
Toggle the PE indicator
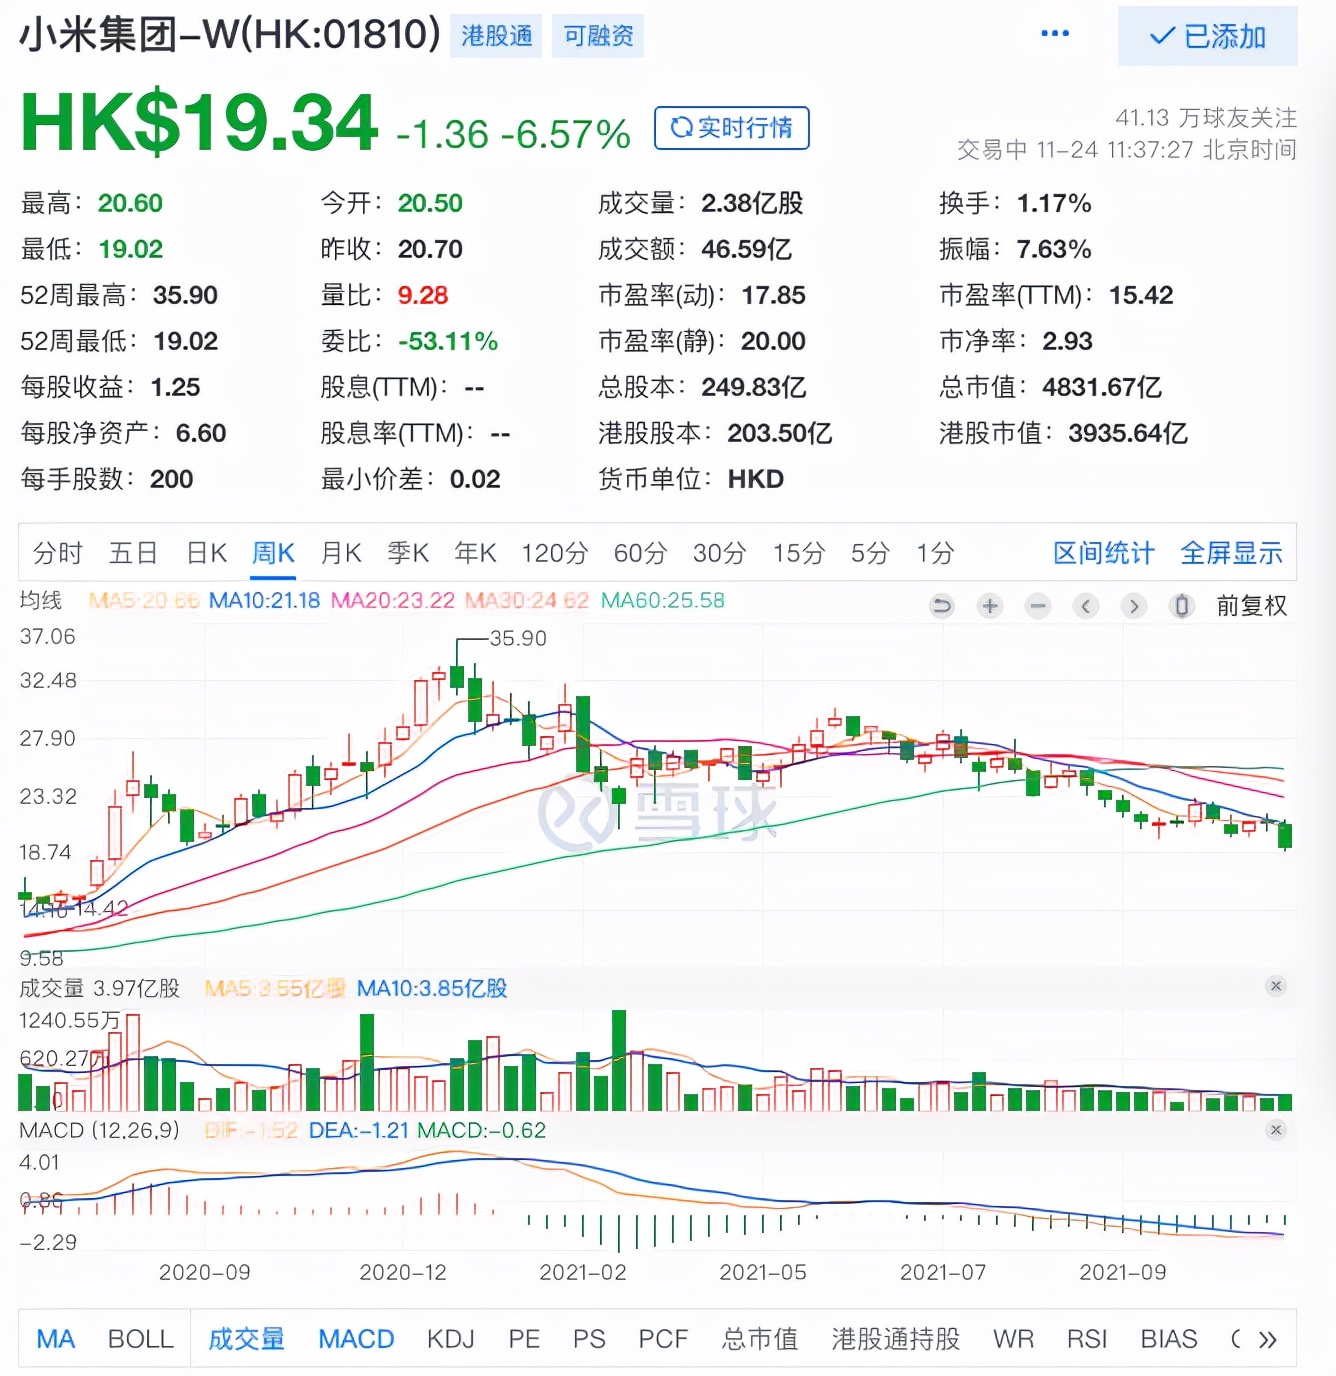524,1339
